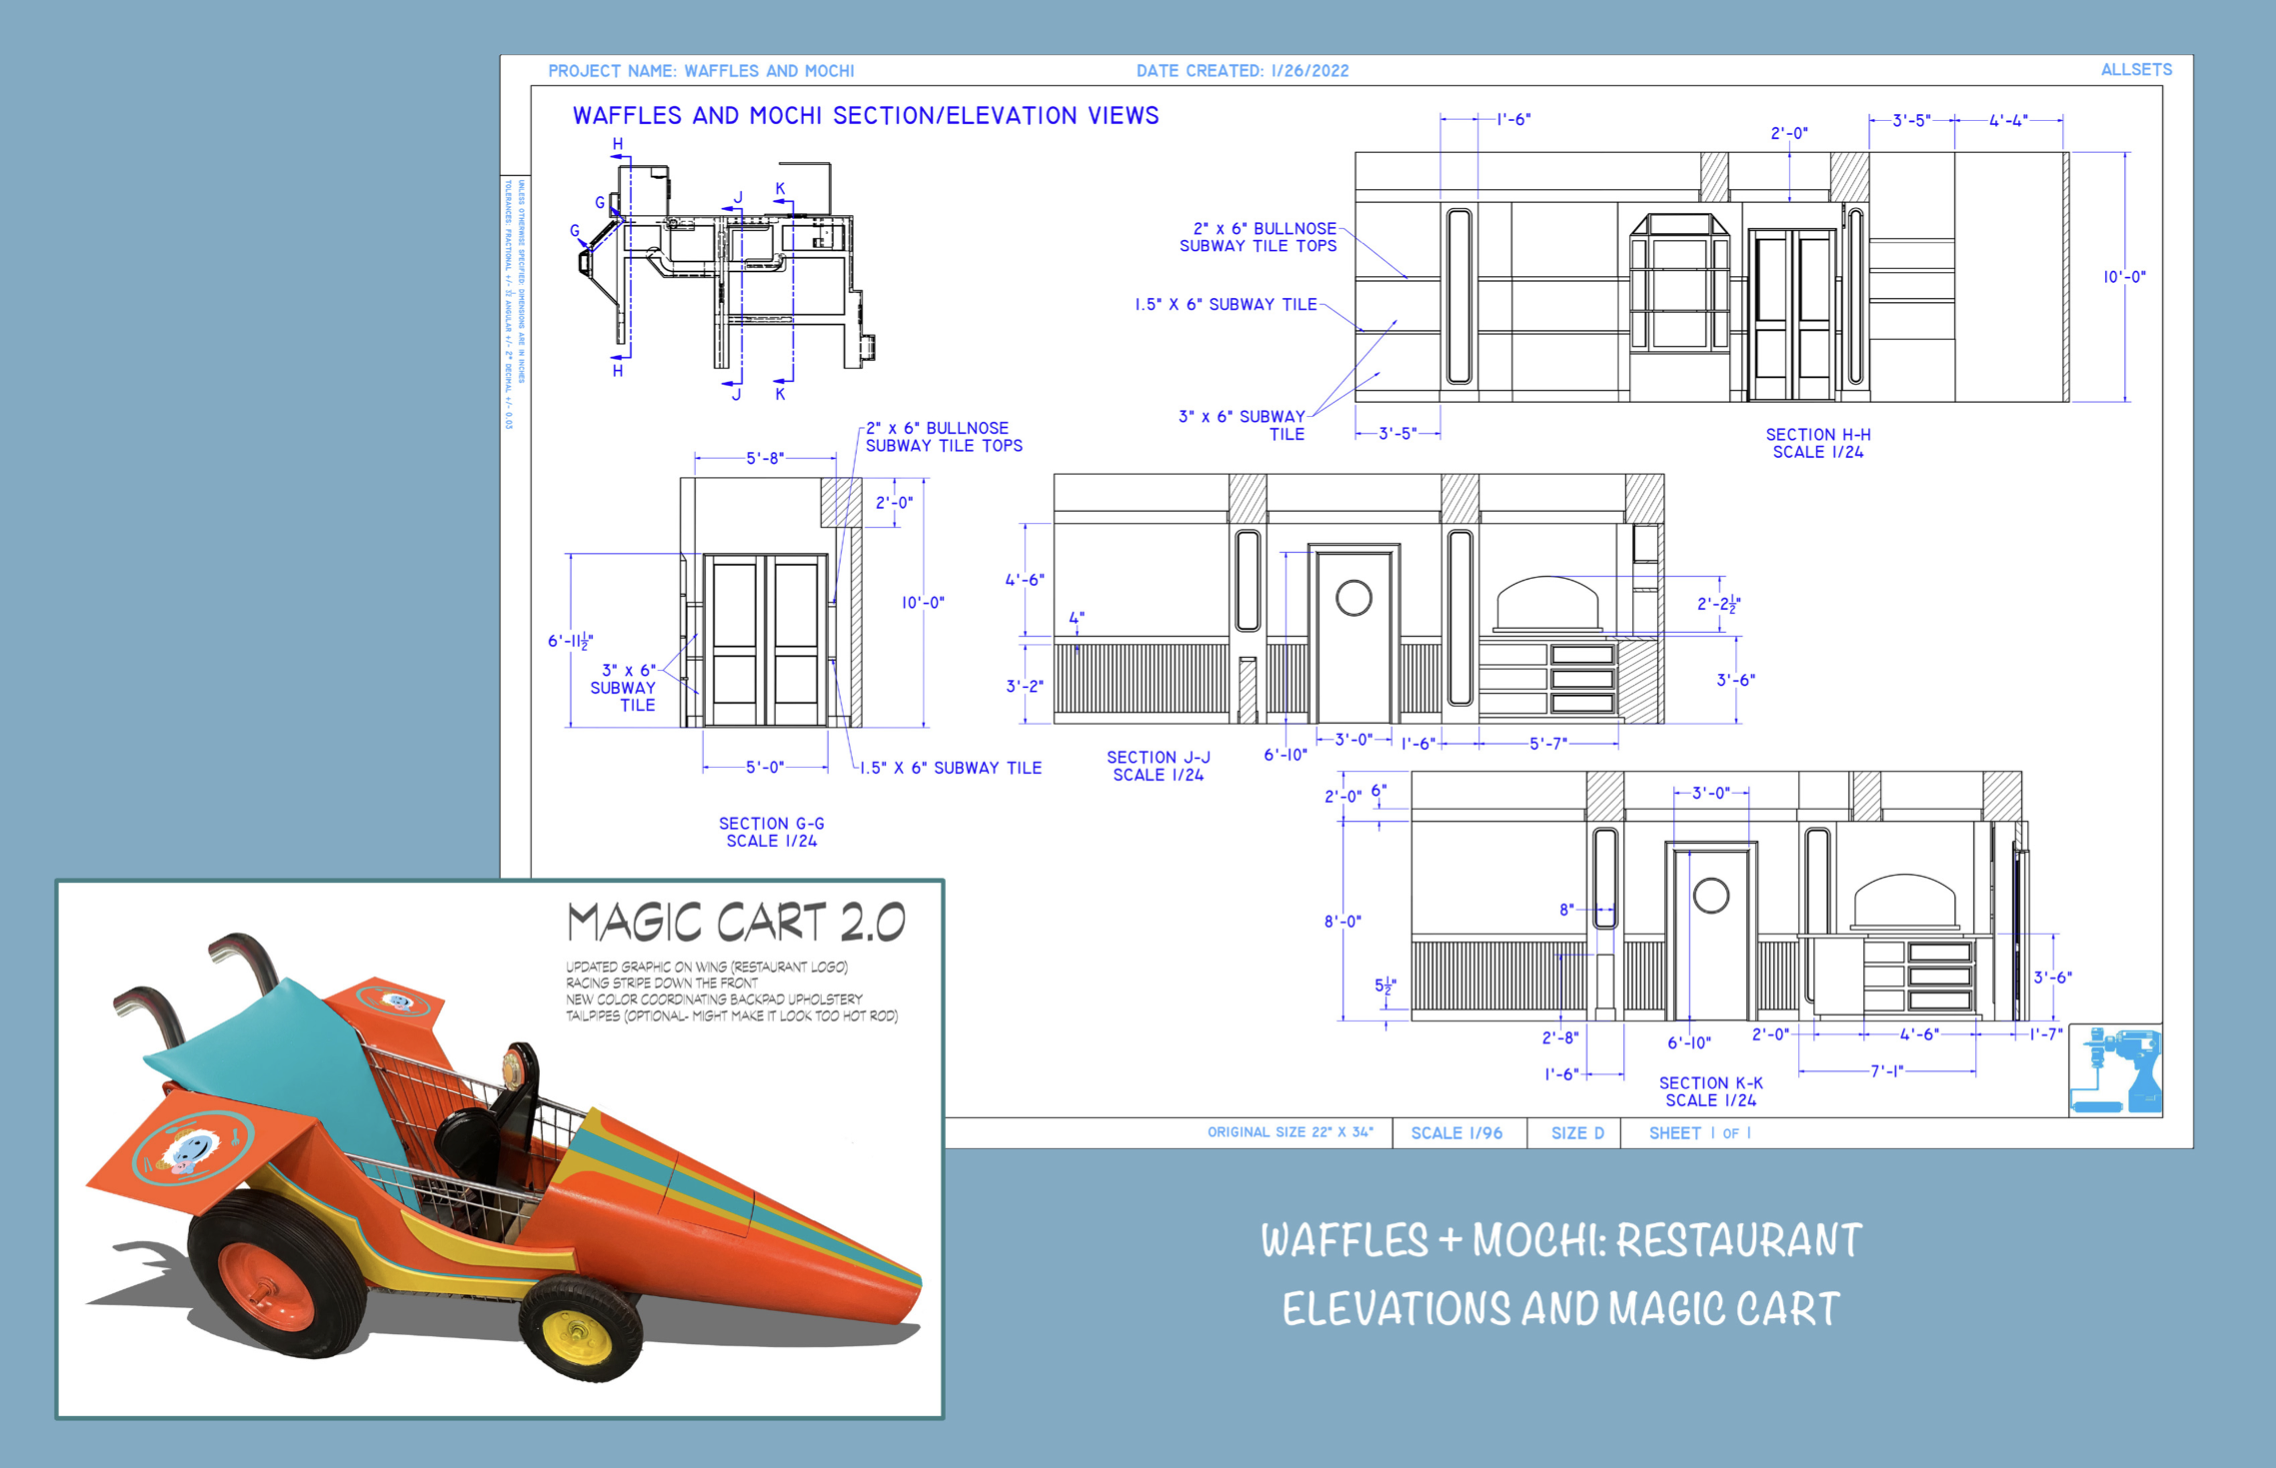Image resolution: width=2276 pixels, height=1468 pixels.
Task: Click the "ELEVATIONS AND MAGIC CART" caption line
Action: (x=1561, y=1309)
